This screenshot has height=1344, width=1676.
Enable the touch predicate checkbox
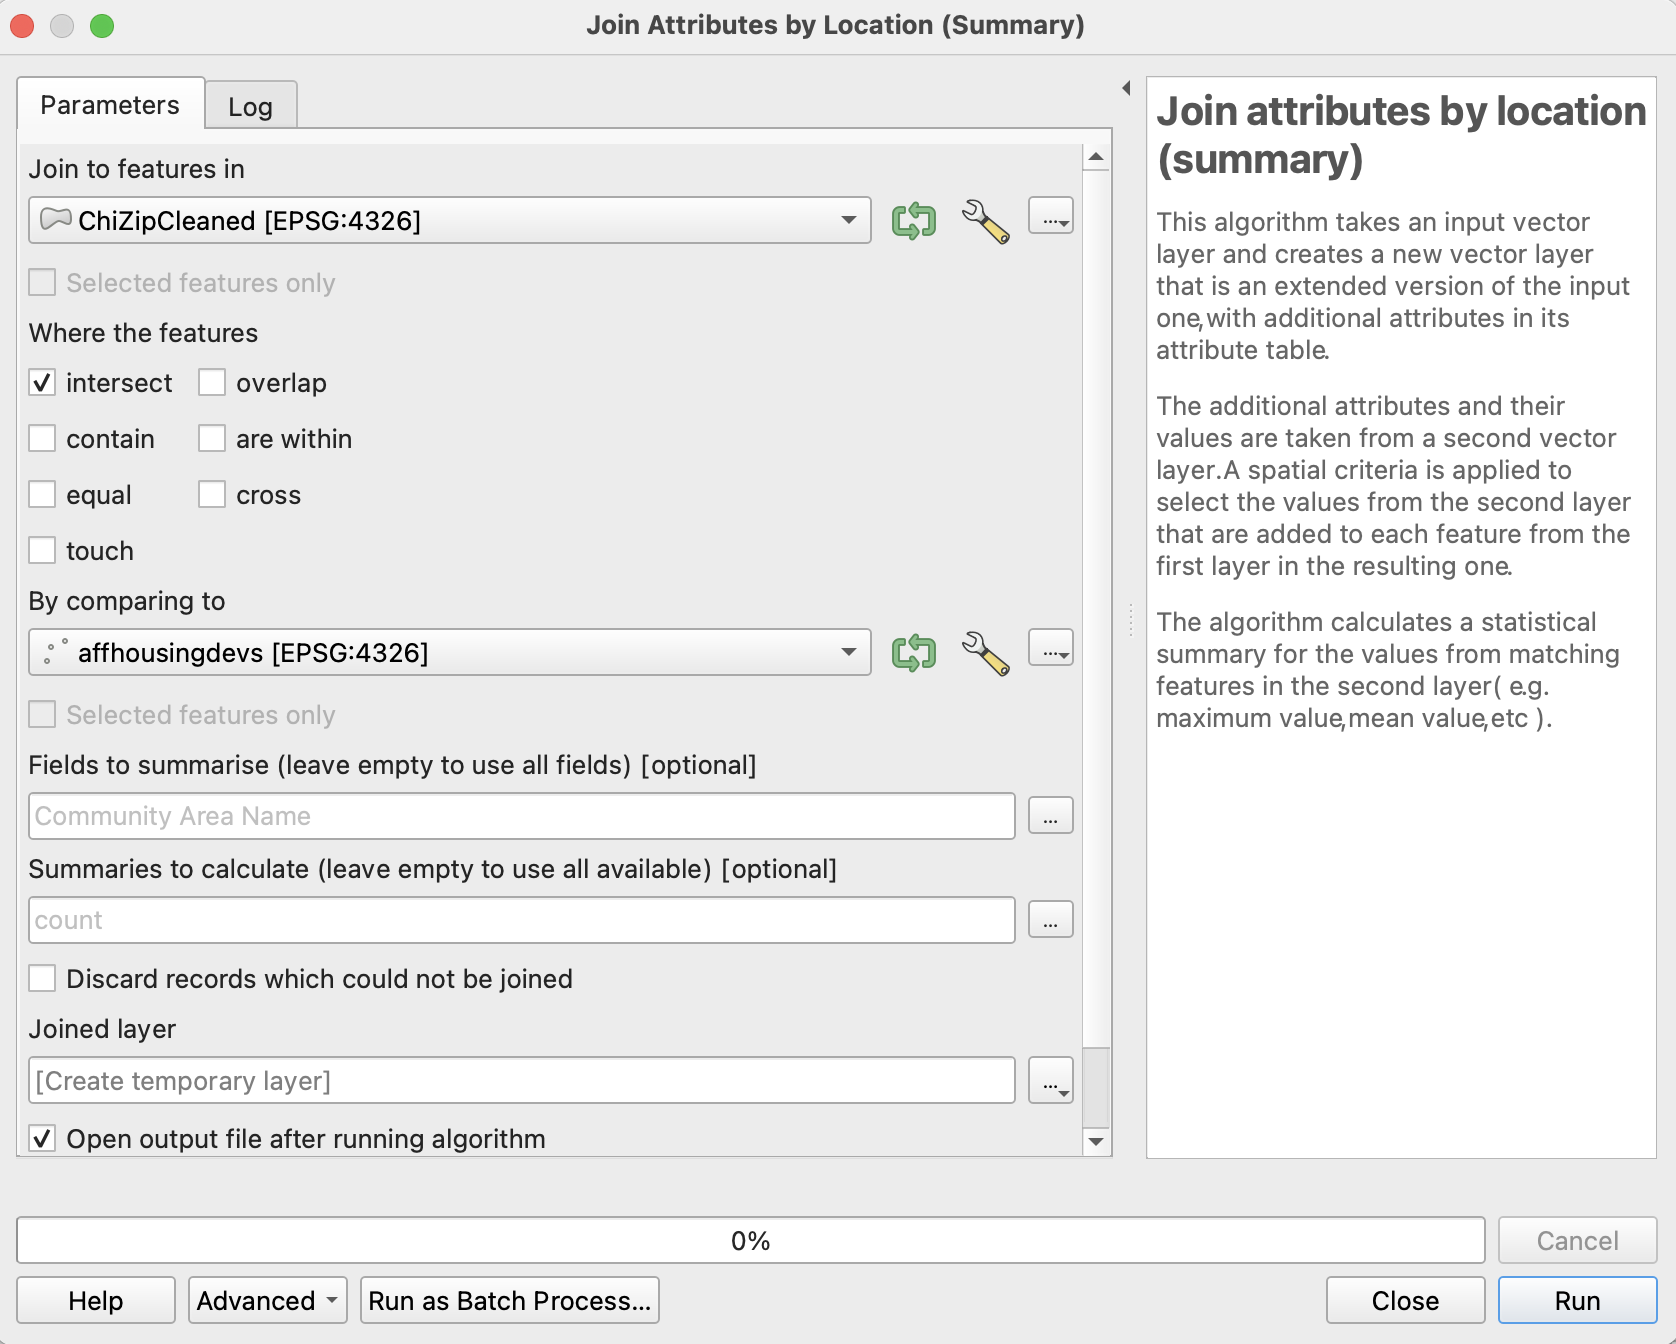tap(42, 551)
